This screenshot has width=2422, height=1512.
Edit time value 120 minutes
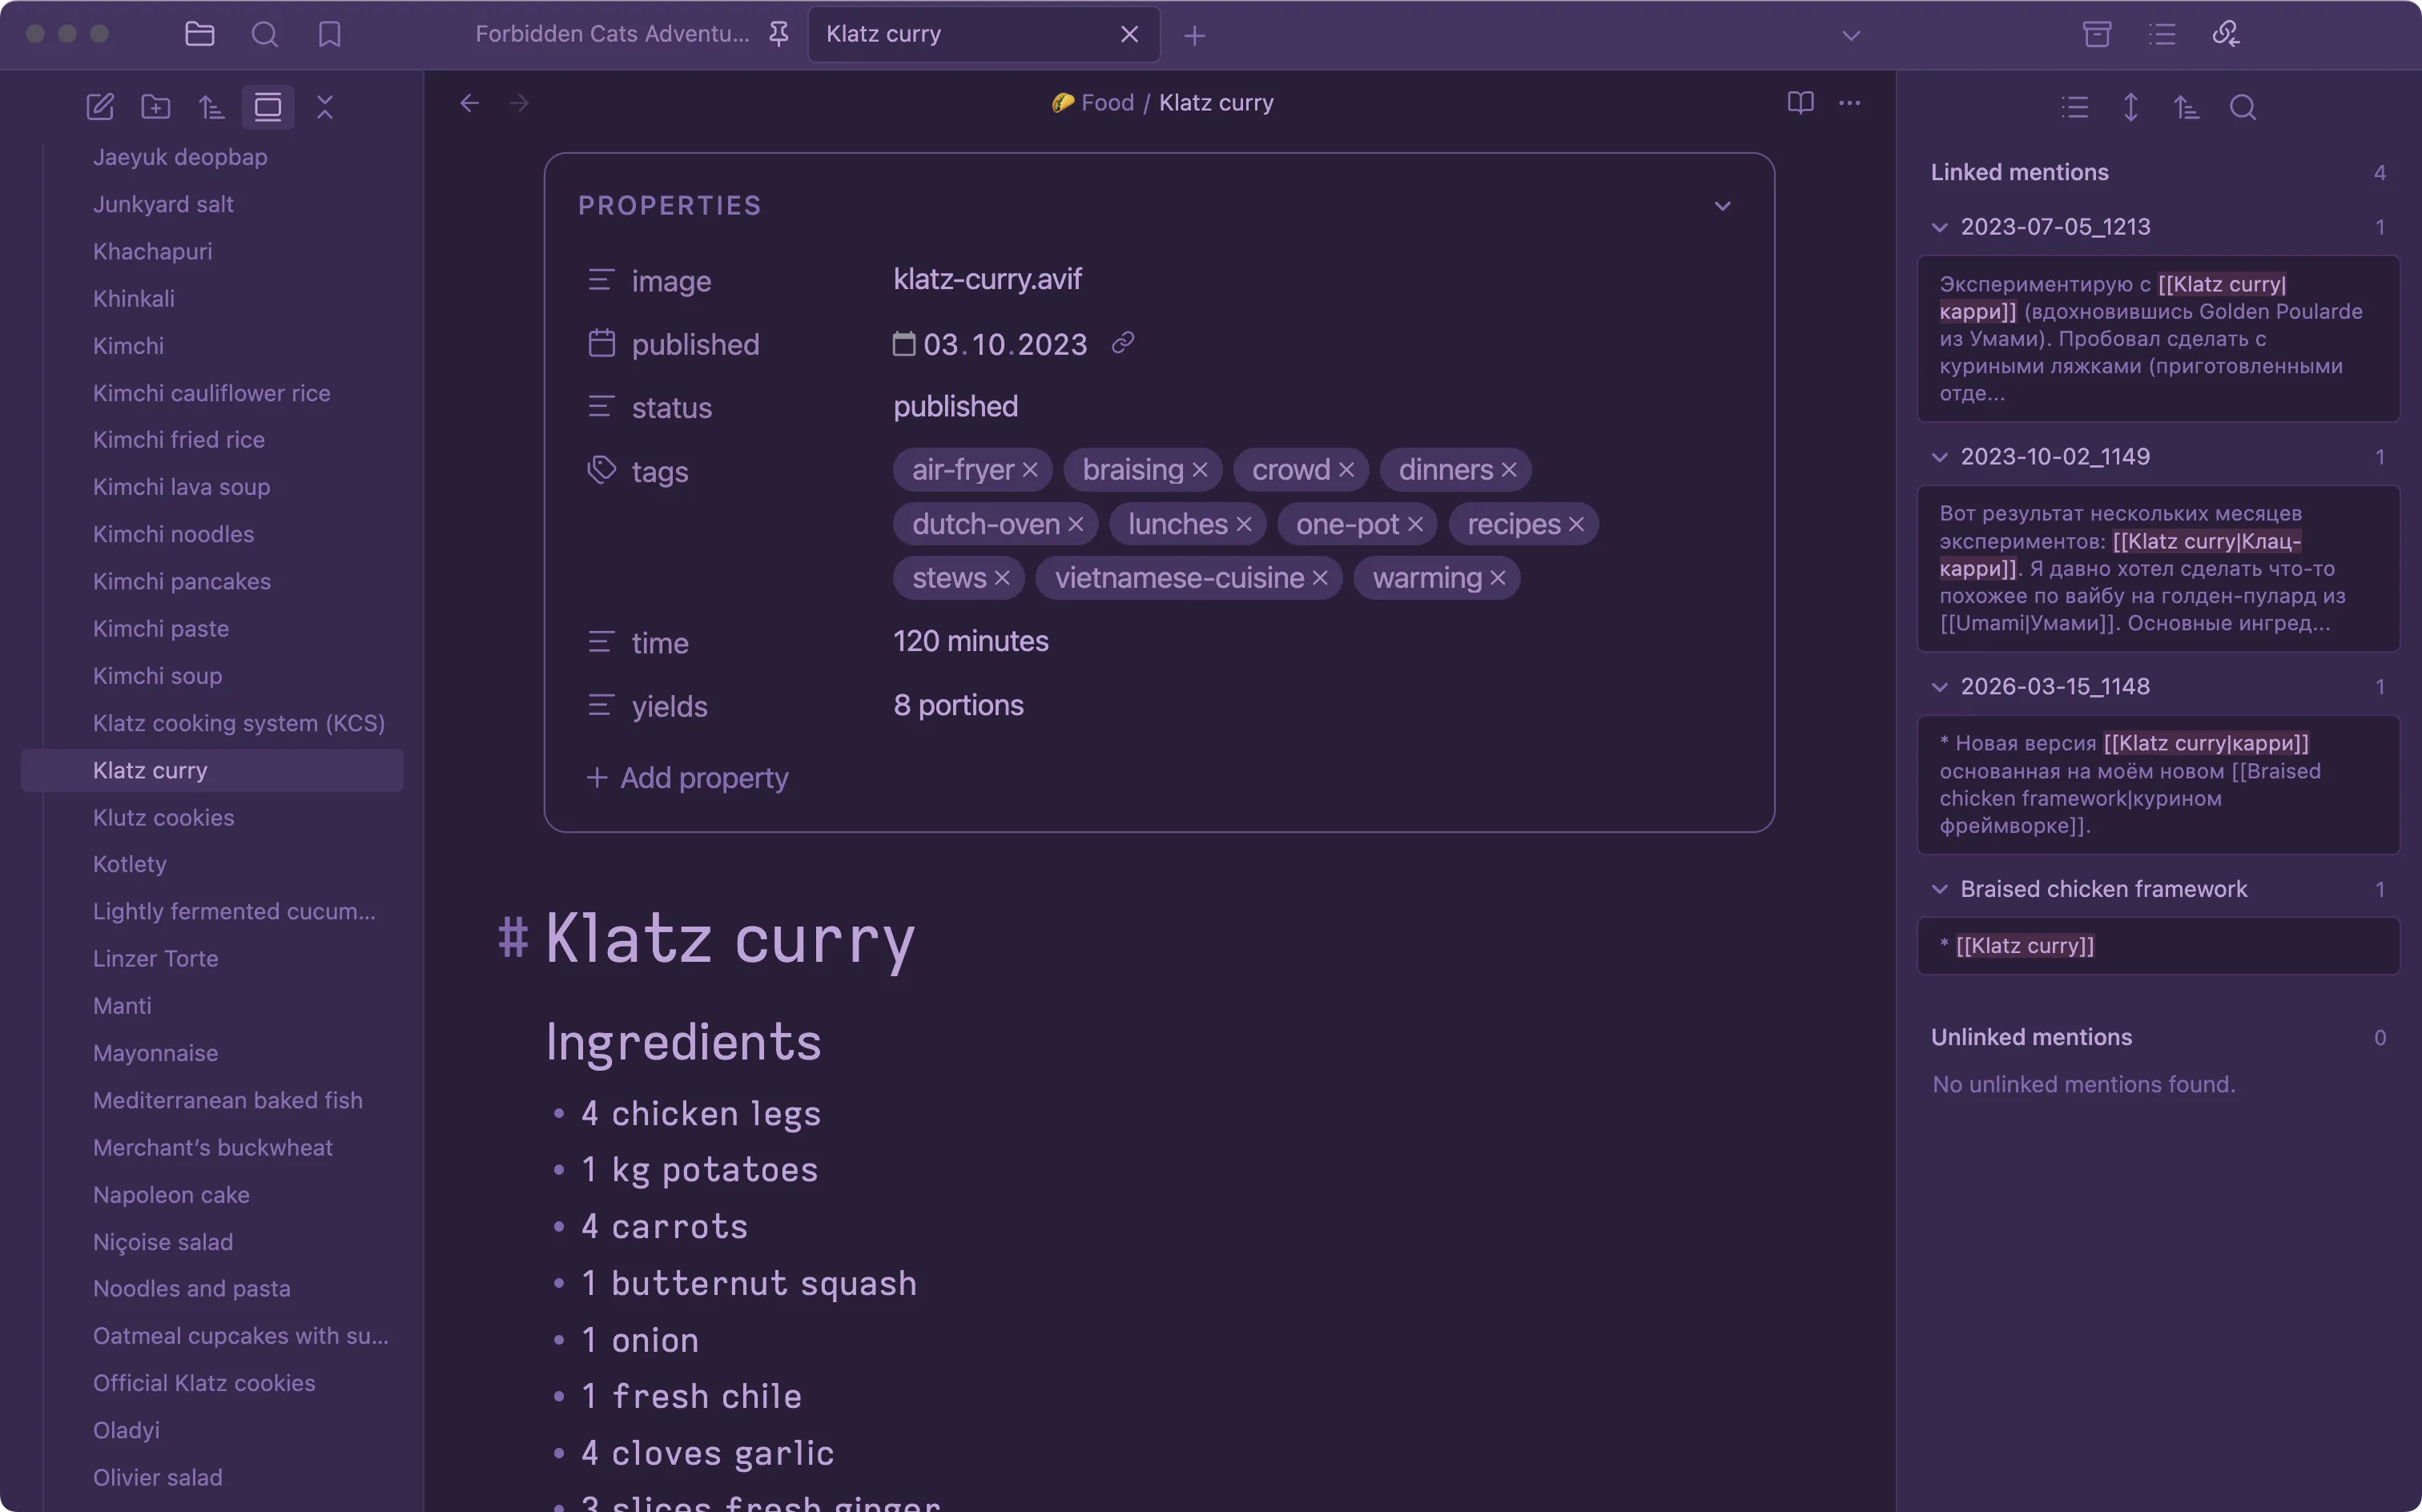(x=971, y=641)
